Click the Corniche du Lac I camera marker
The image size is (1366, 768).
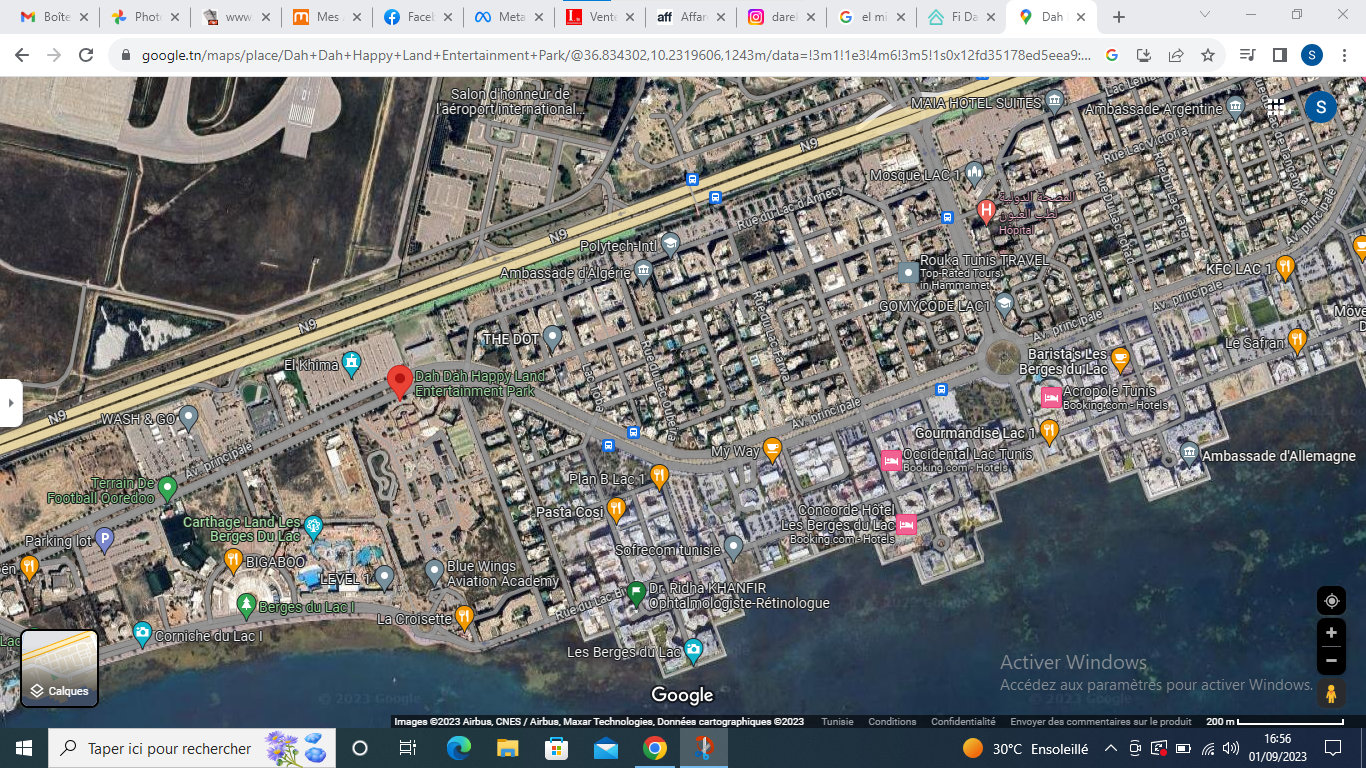142,633
